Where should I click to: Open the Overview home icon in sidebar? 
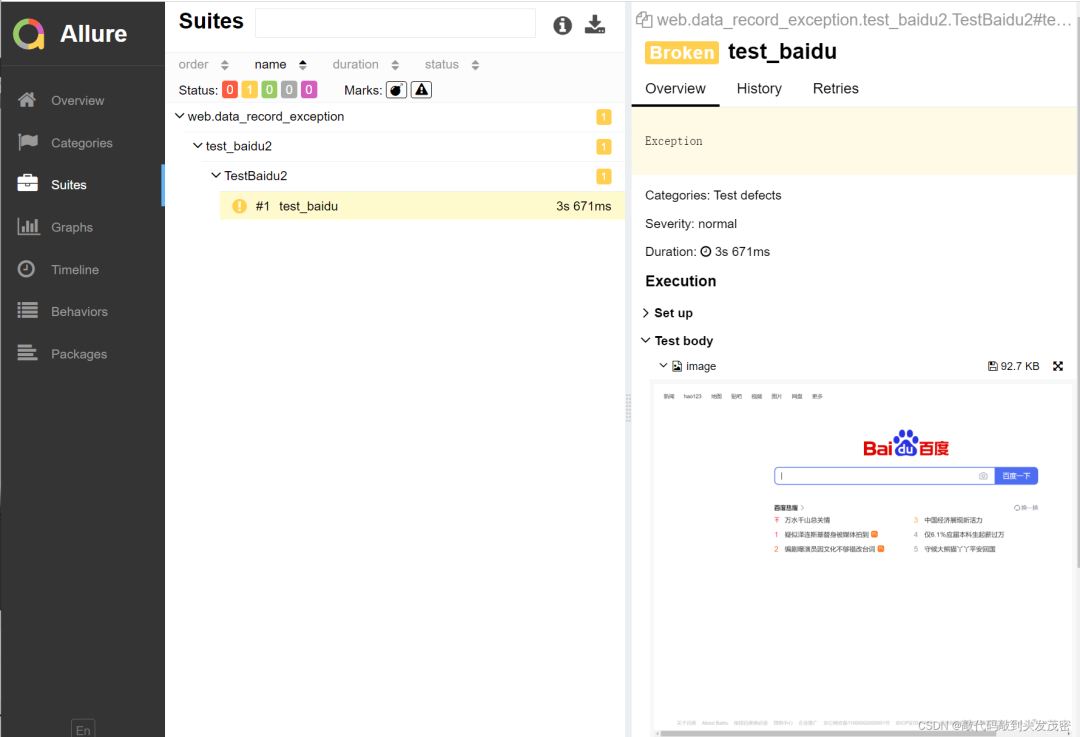(x=27, y=100)
